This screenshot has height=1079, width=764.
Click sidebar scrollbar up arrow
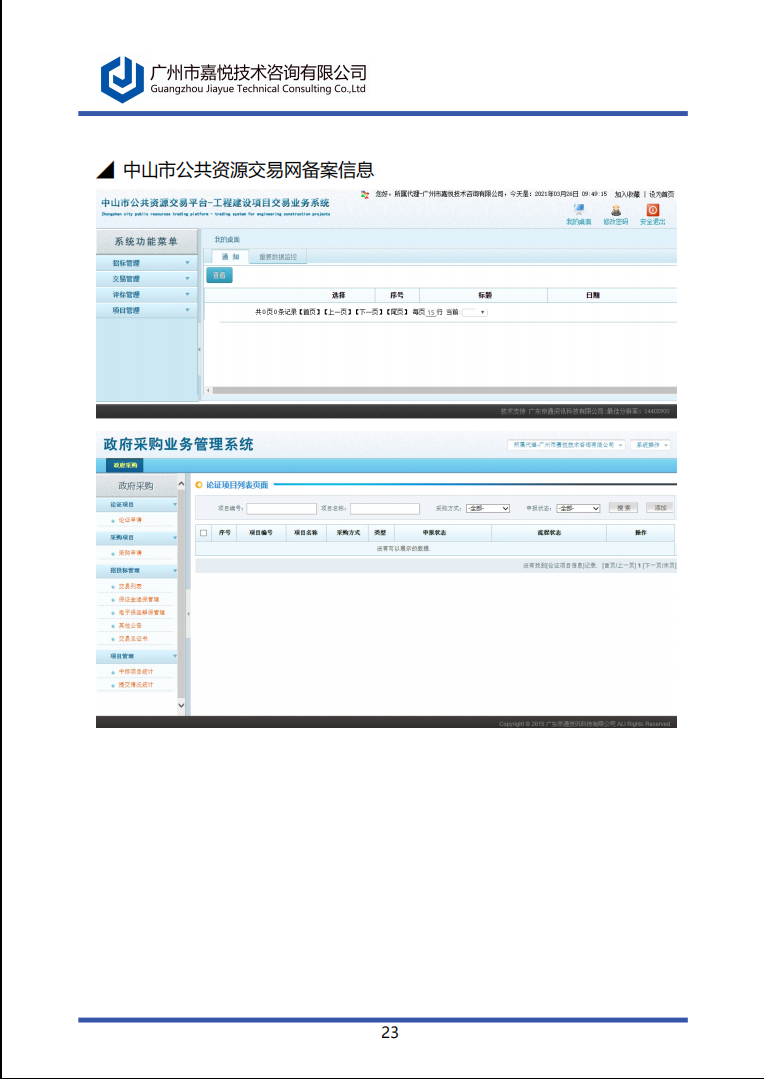tap(181, 484)
